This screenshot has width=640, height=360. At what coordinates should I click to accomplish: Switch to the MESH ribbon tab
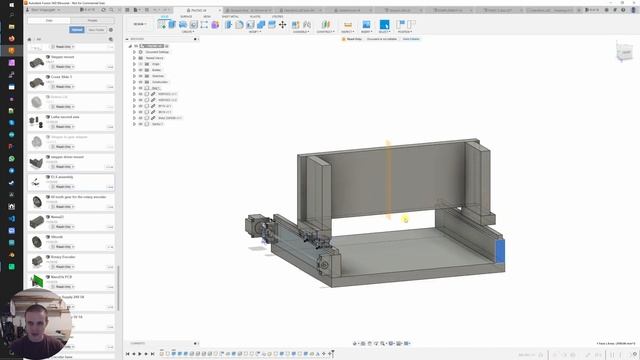(207, 17)
